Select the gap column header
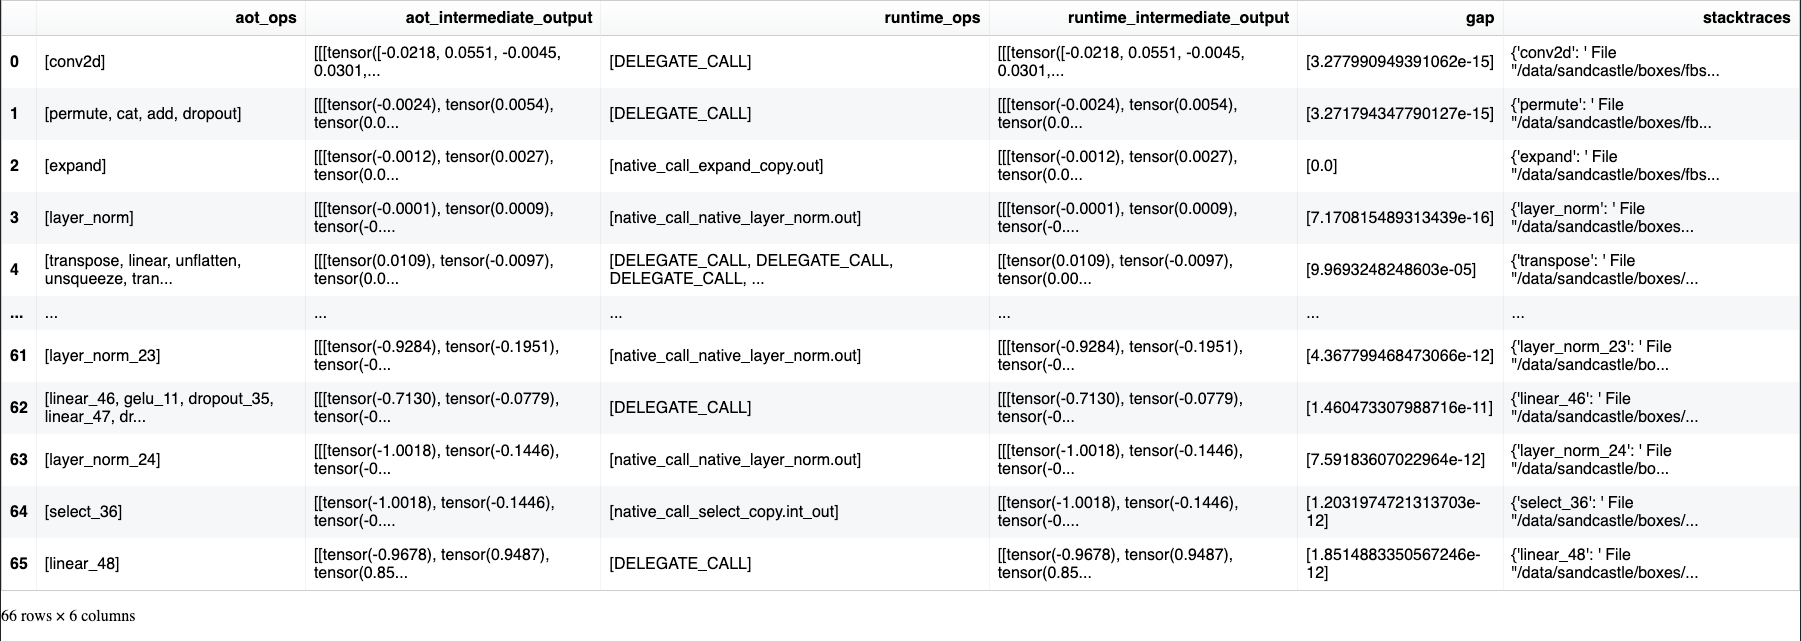 [x=1479, y=18]
